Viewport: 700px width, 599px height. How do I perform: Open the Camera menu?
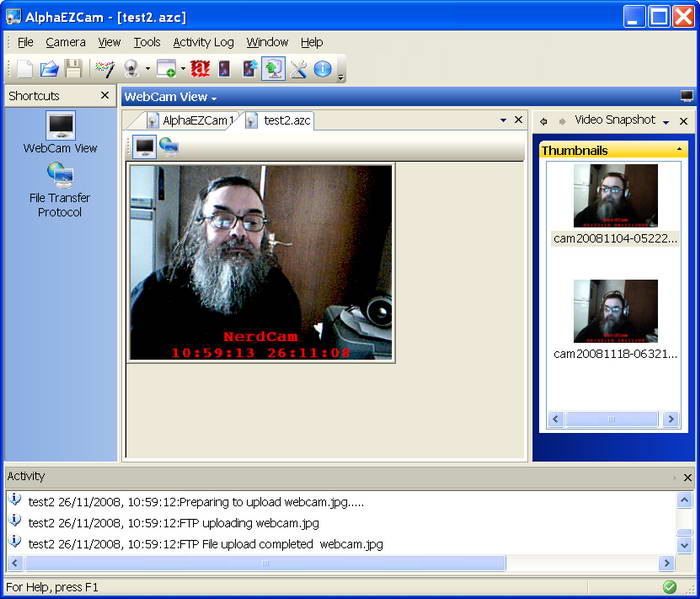66,42
